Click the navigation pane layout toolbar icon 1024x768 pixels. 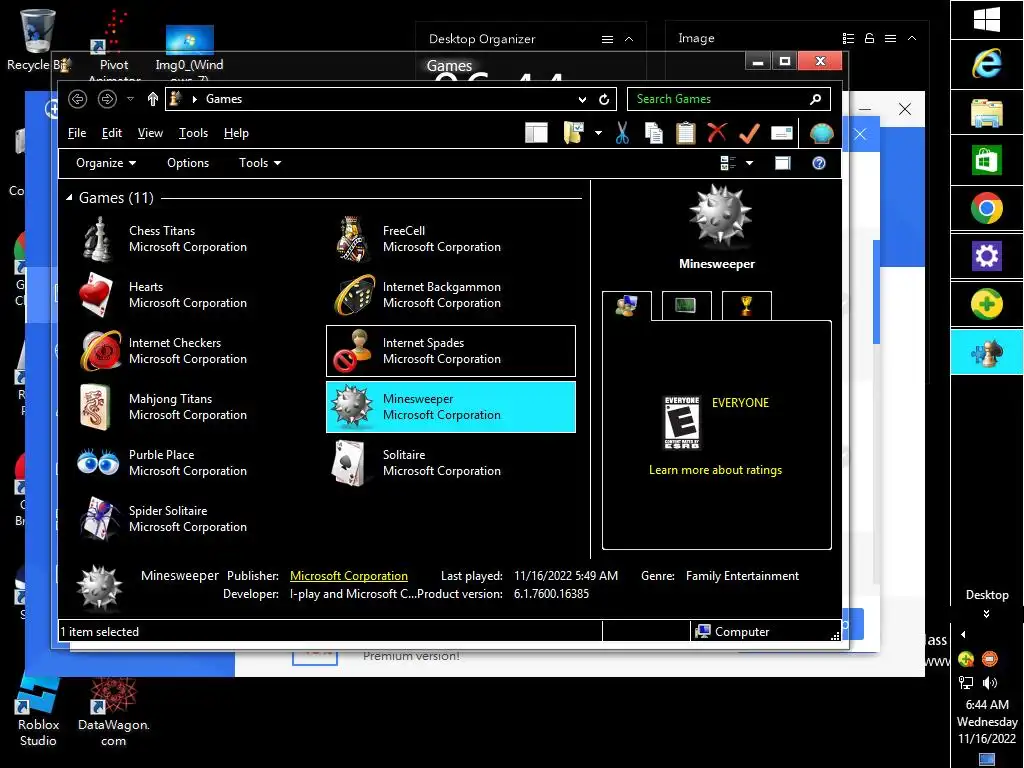(536, 133)
